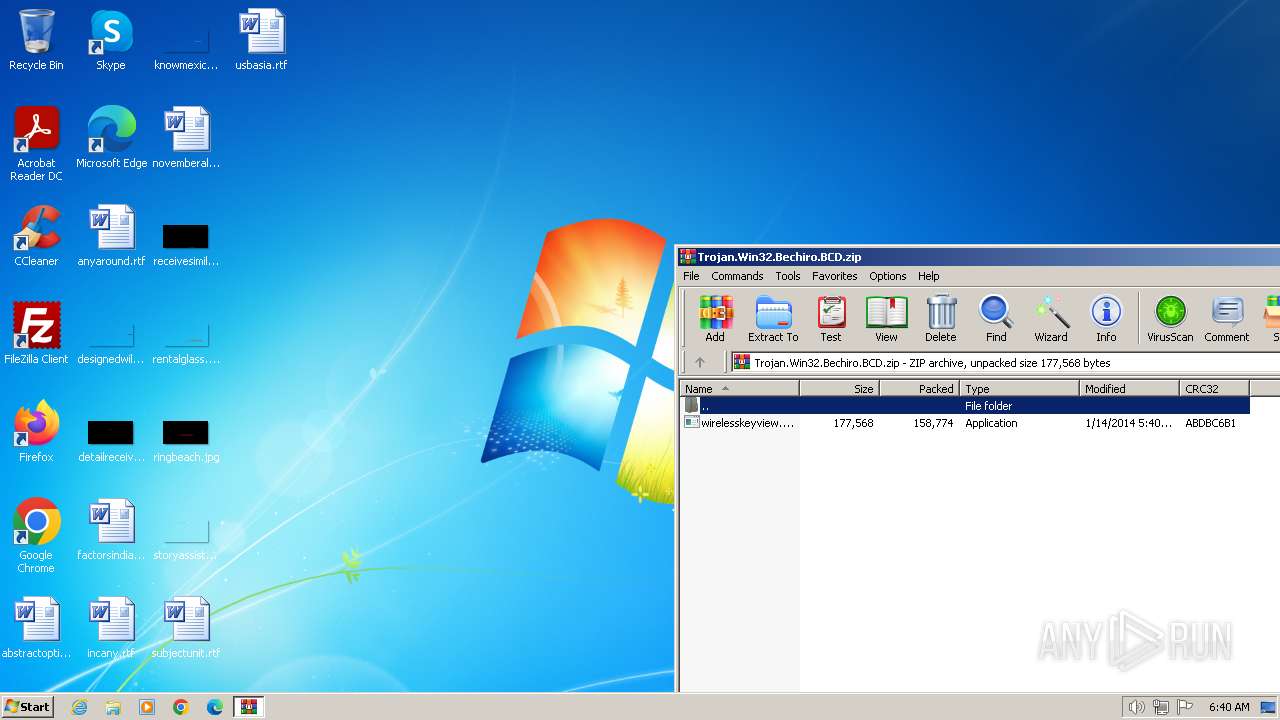
Task: Sort by the Name column header
Action: (x=740, y=389)
